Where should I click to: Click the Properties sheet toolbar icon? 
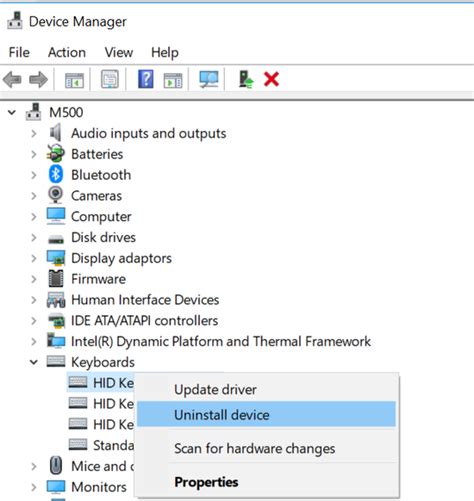(x=110, y=79)
